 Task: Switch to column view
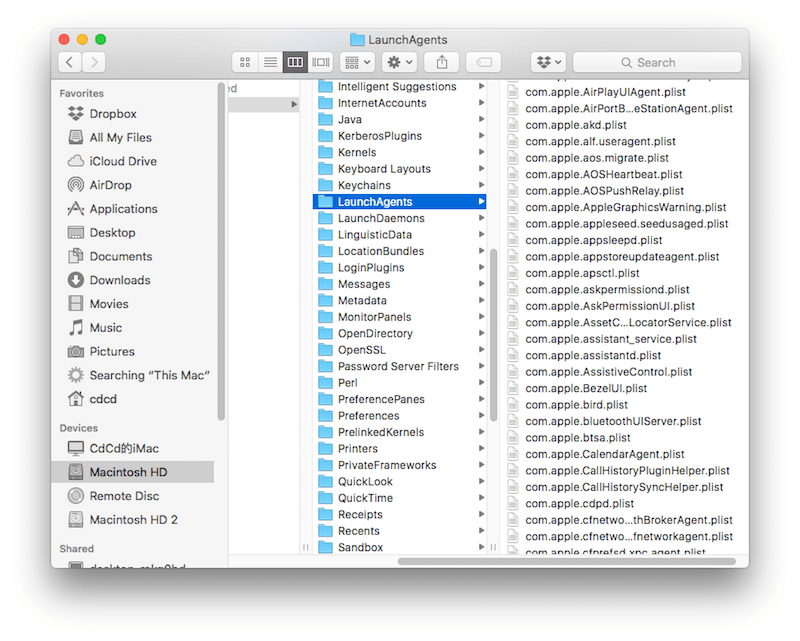pyautogui.click(x=295, y=62)
